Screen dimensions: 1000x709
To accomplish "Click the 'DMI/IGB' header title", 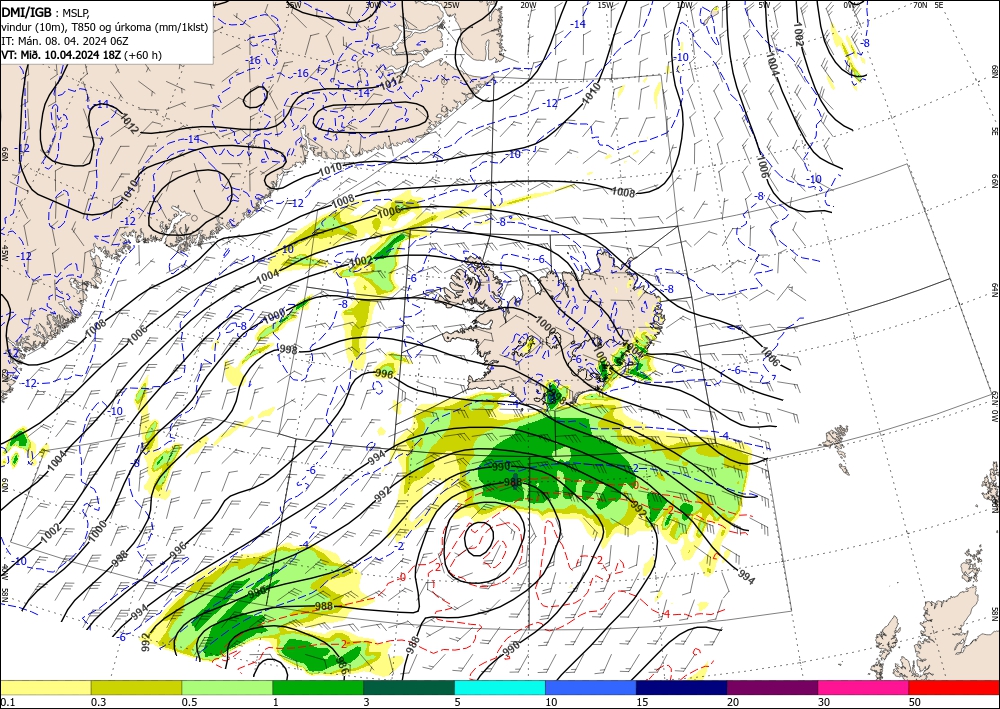I will (27, 12).
